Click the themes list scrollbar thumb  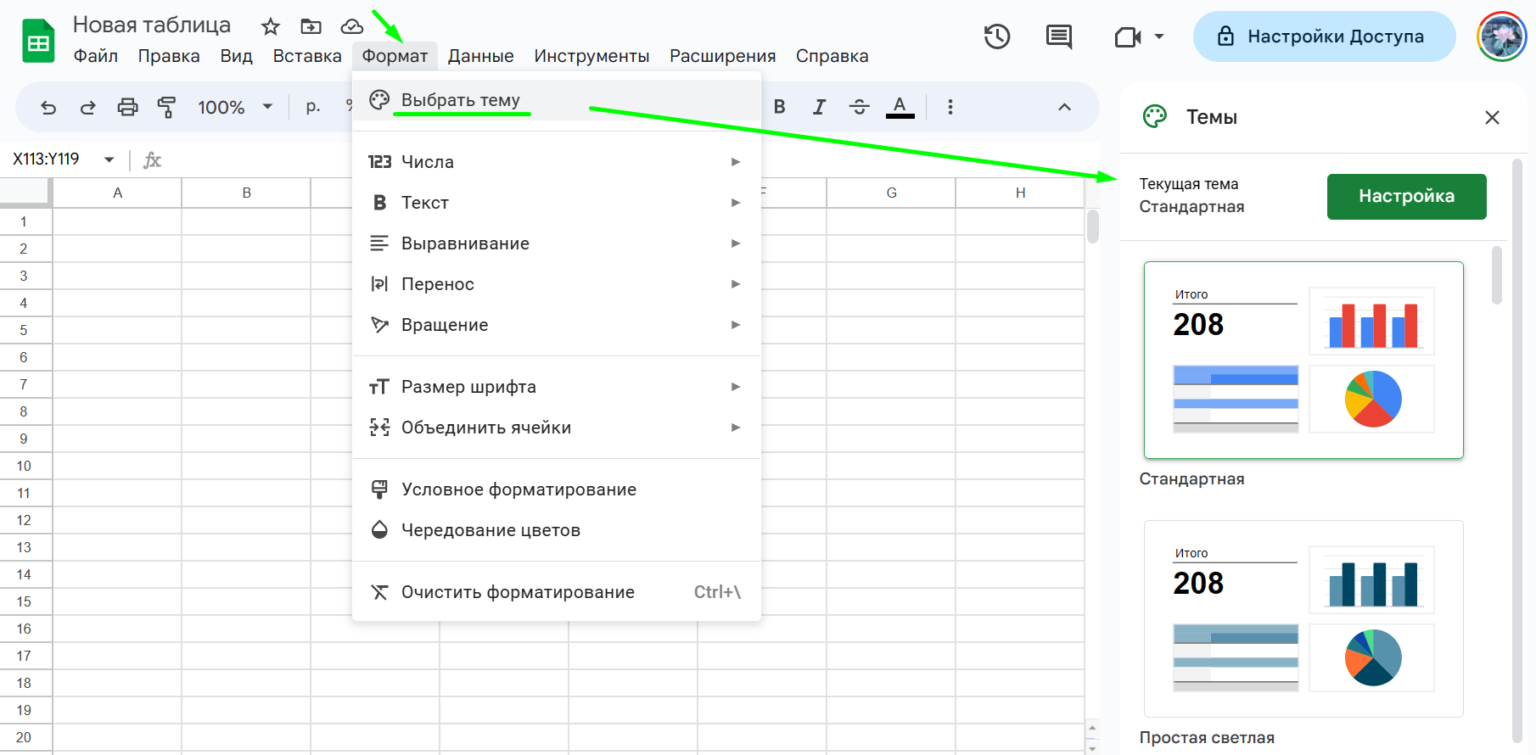tap(1497, 274)
